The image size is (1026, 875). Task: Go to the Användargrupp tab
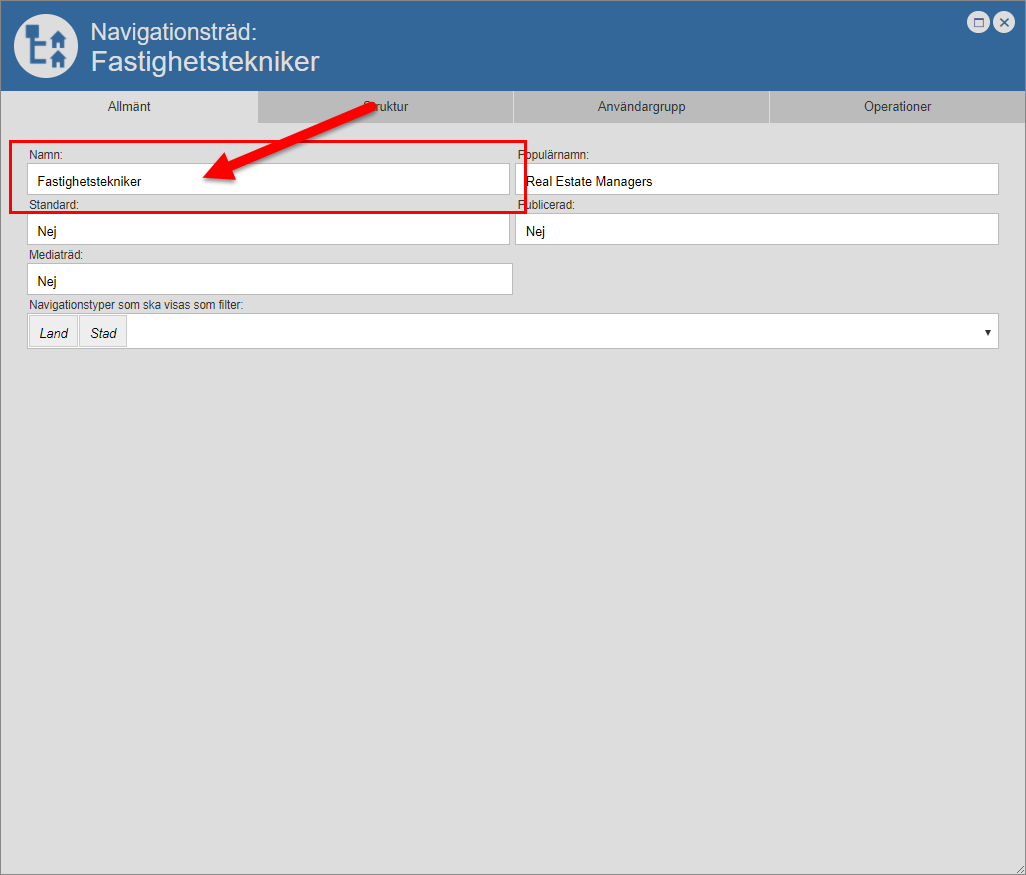click(641, 107)
